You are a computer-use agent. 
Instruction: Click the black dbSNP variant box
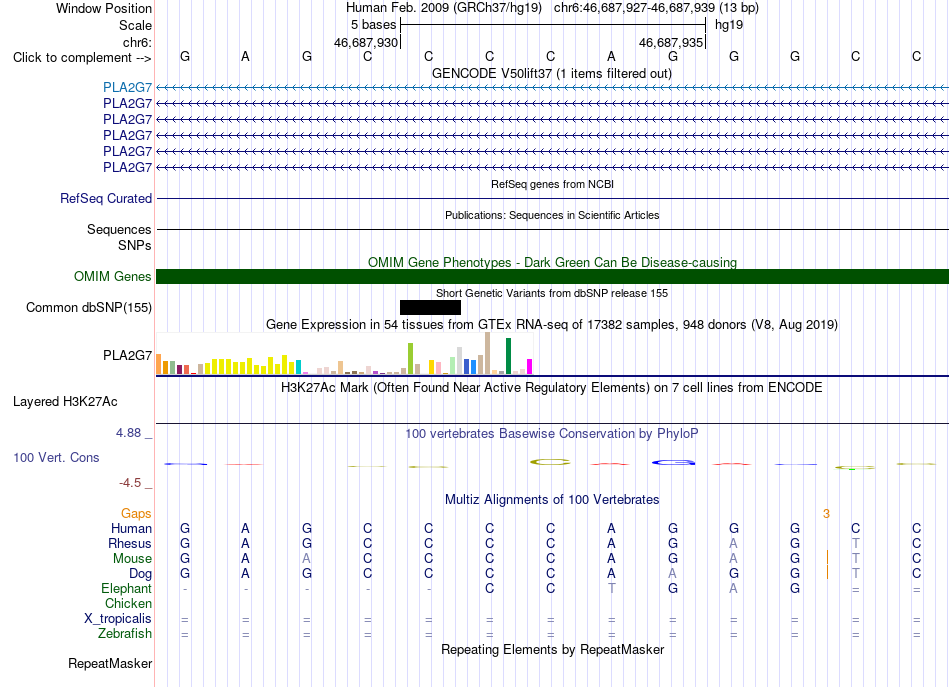coord(430,307)
